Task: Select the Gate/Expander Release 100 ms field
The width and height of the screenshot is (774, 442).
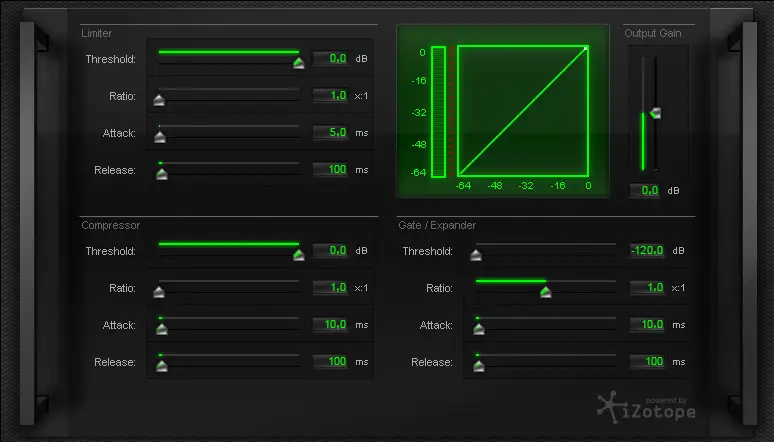Action: [647, 362]
